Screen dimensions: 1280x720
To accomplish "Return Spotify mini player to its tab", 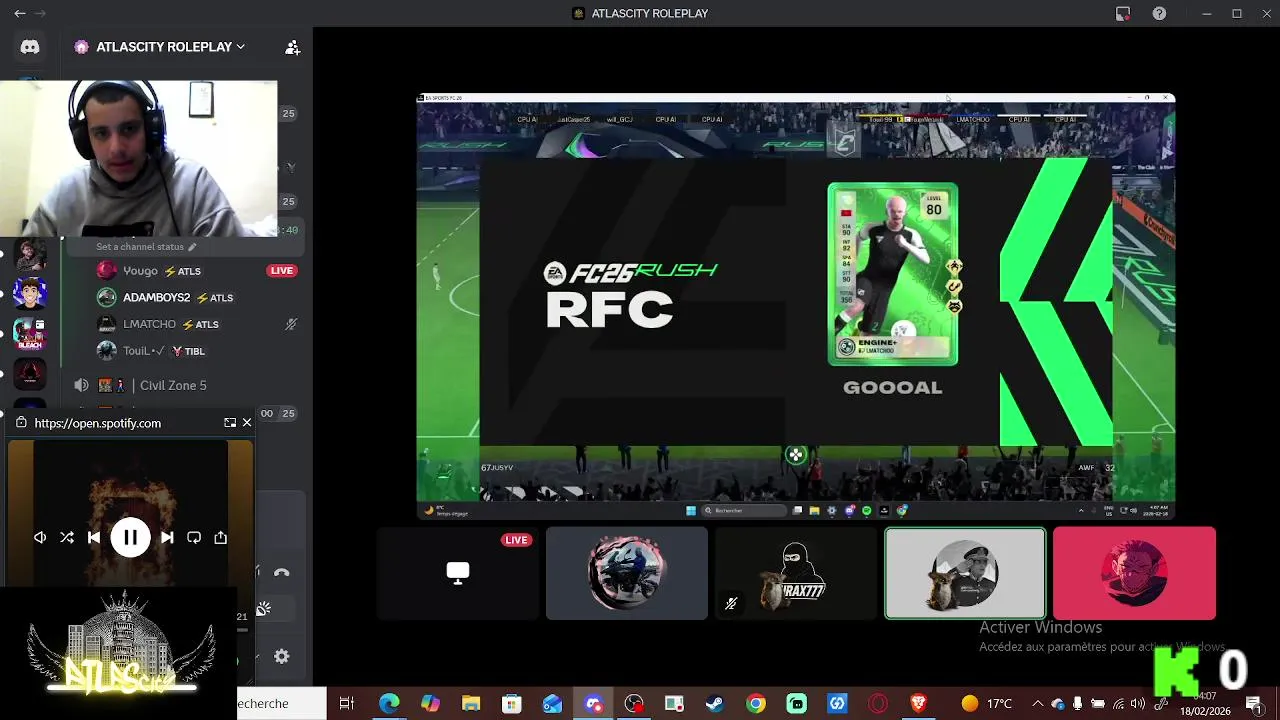I will point(230,423).
